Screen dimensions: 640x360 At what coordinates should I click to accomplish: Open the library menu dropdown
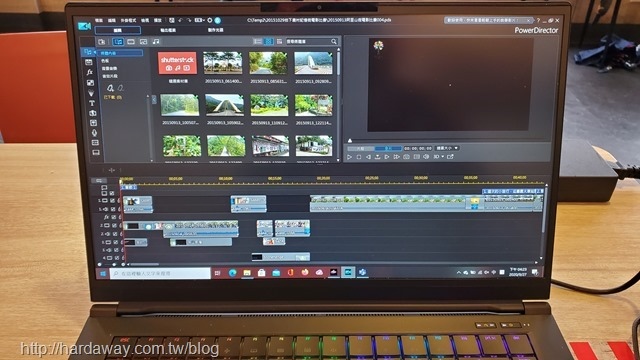tap(279, 42)
